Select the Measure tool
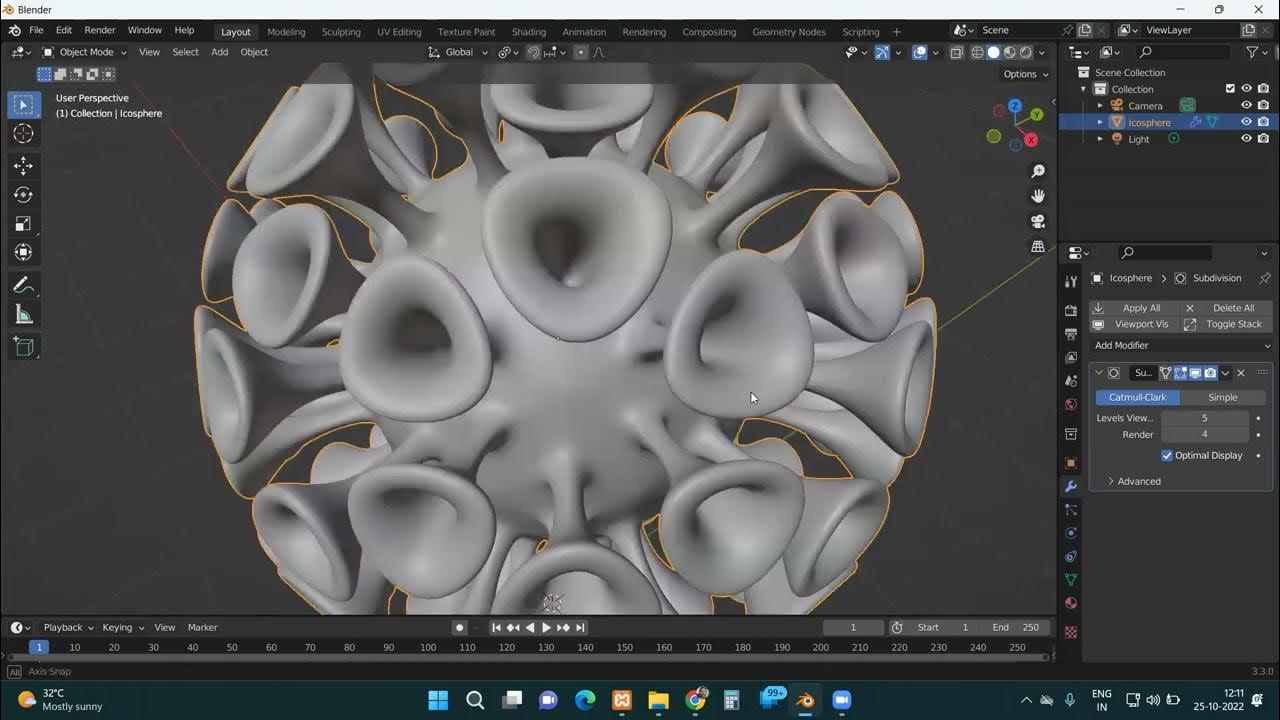 coord(24,315)
